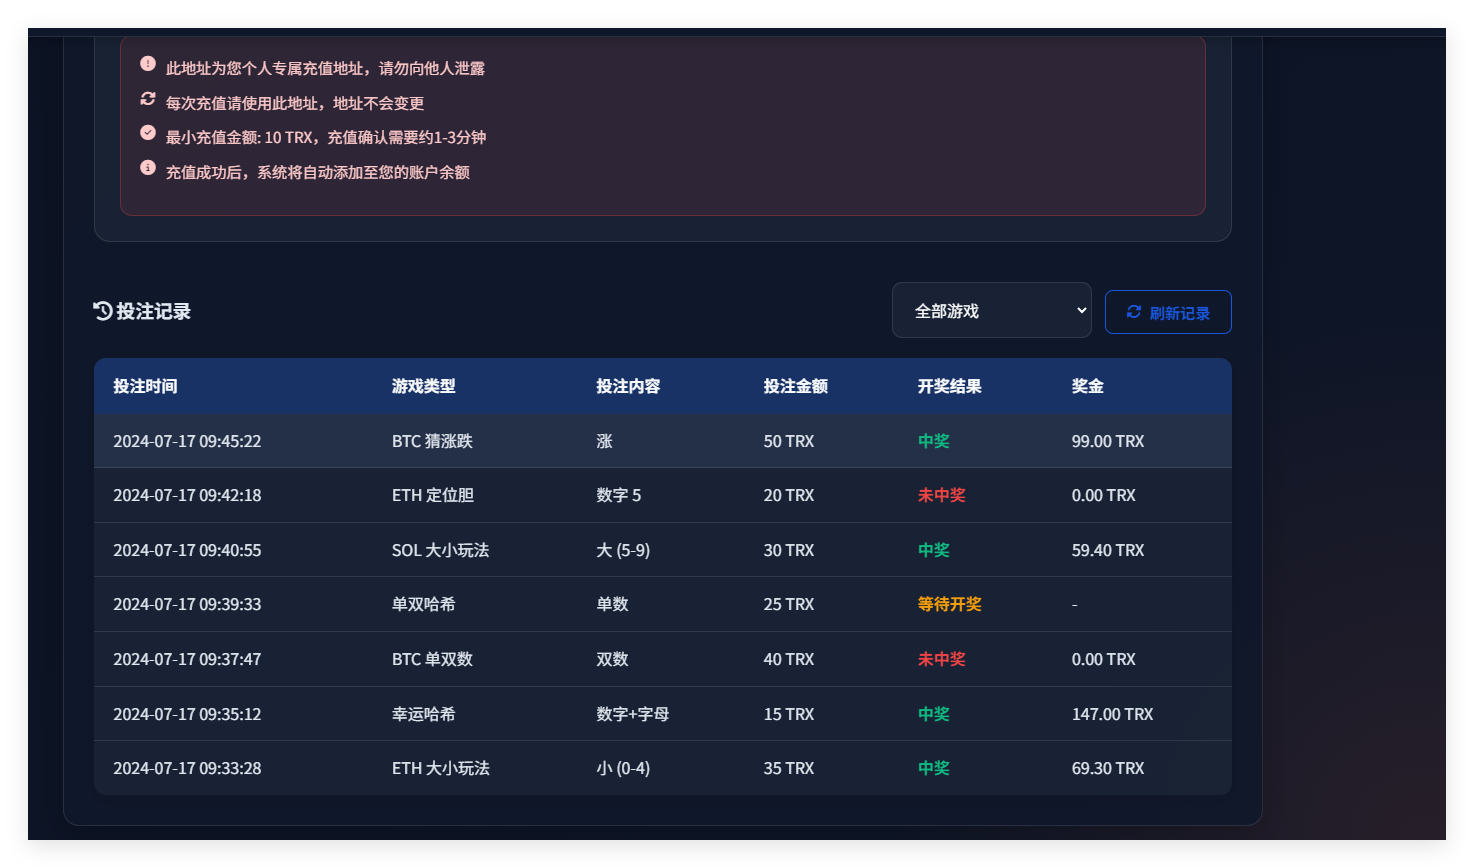Click the red 未中奖 status for ETH 定位胆
The width and height of the screenshot is (1474, 868).
tap(940, 495)
